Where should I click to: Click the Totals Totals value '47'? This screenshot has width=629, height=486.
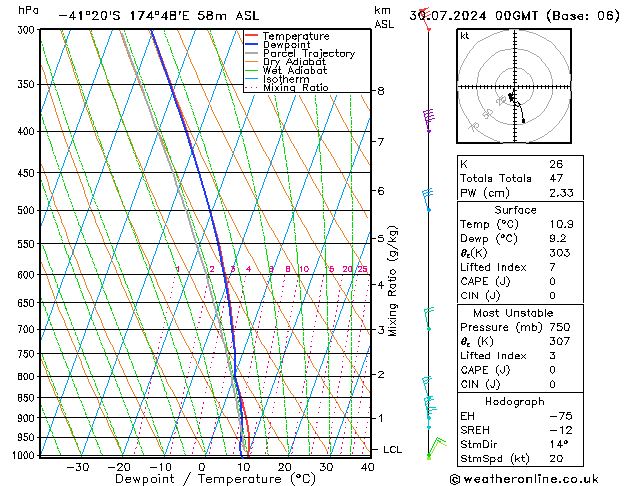tap(556, 178)
